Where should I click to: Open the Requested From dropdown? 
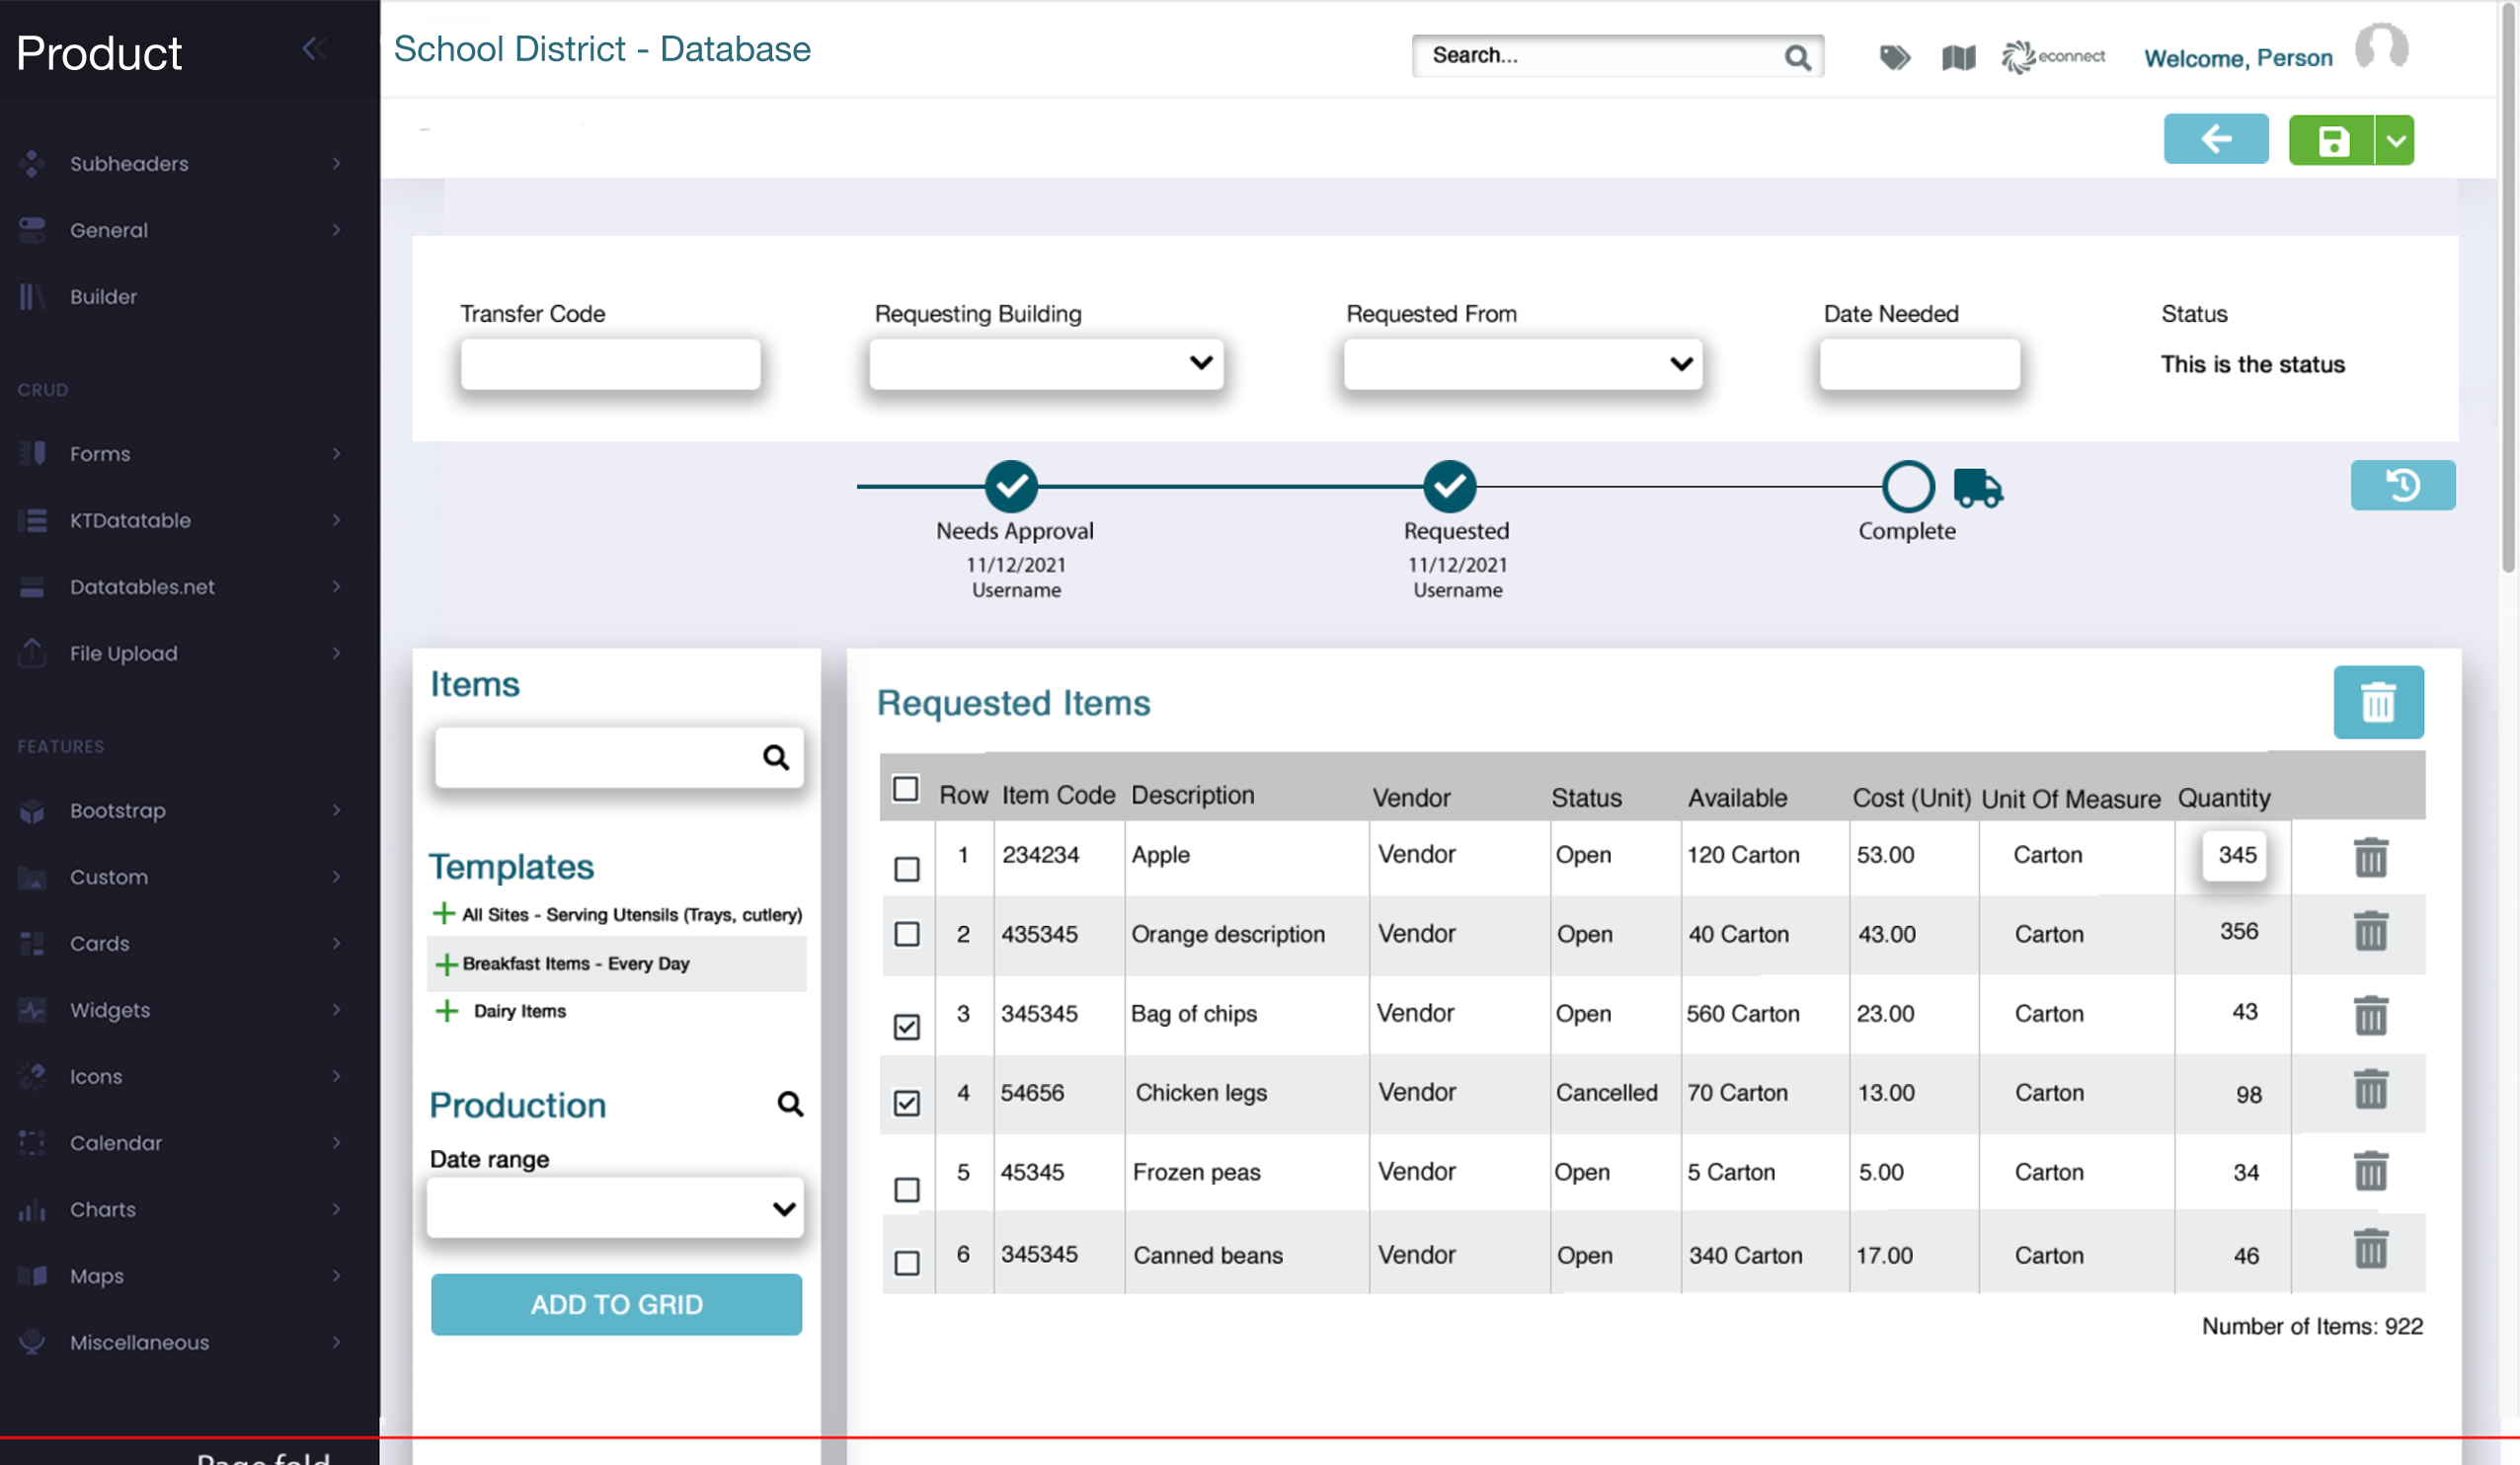pos(1522,364)
